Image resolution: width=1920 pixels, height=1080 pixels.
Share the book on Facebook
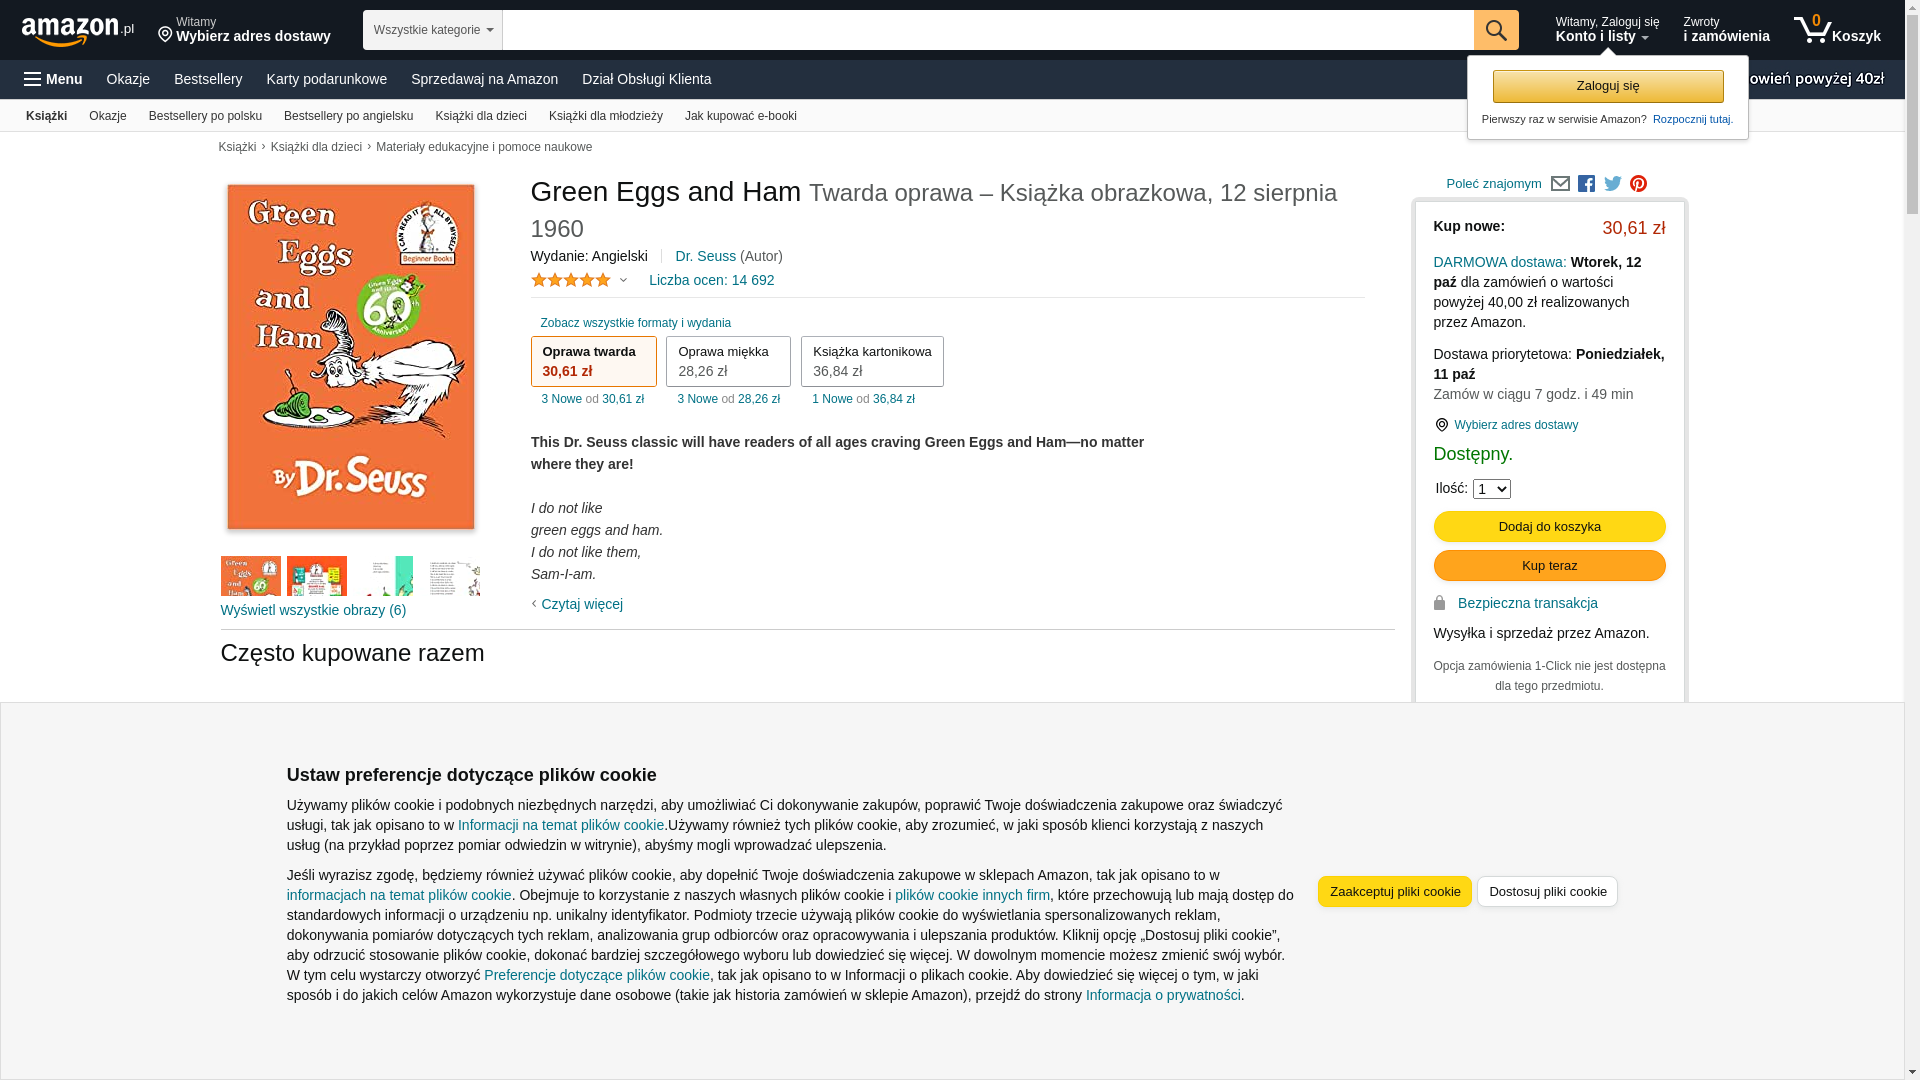coord(1586,184)
